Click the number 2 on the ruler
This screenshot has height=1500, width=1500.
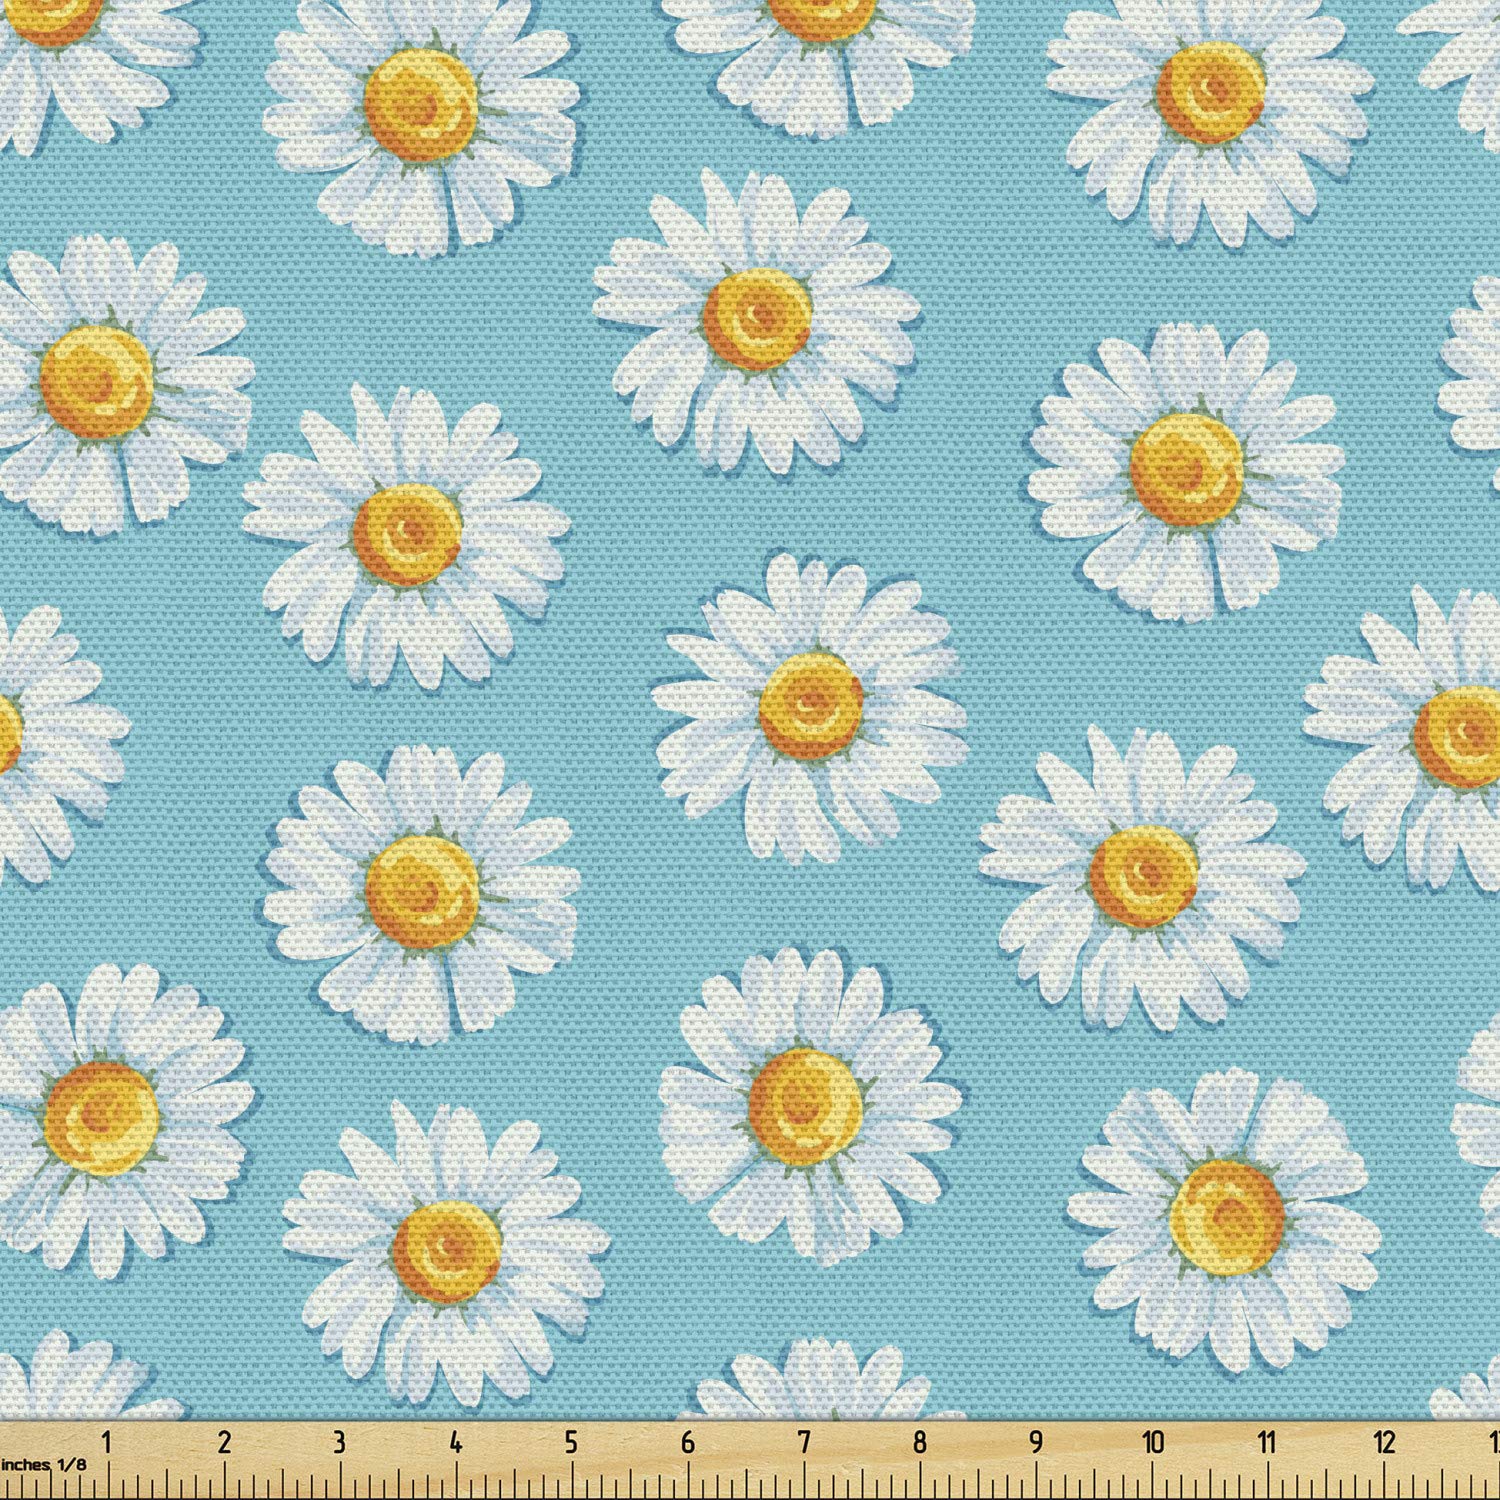click(x=224, y=1441)
